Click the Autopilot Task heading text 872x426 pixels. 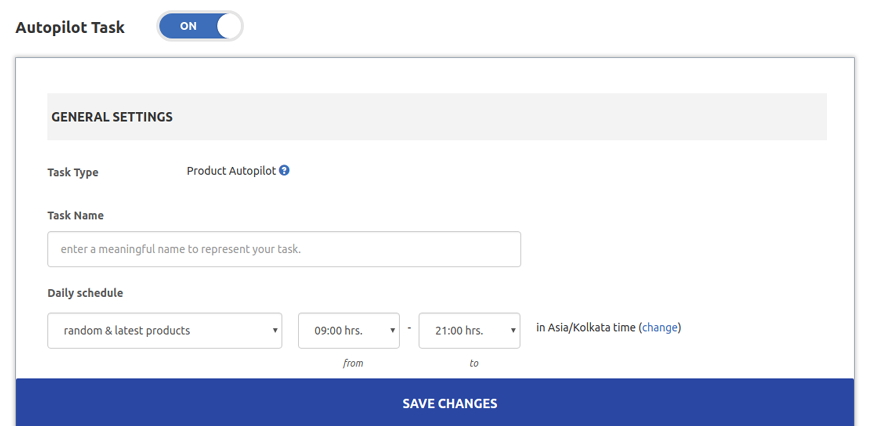point(70,27)
